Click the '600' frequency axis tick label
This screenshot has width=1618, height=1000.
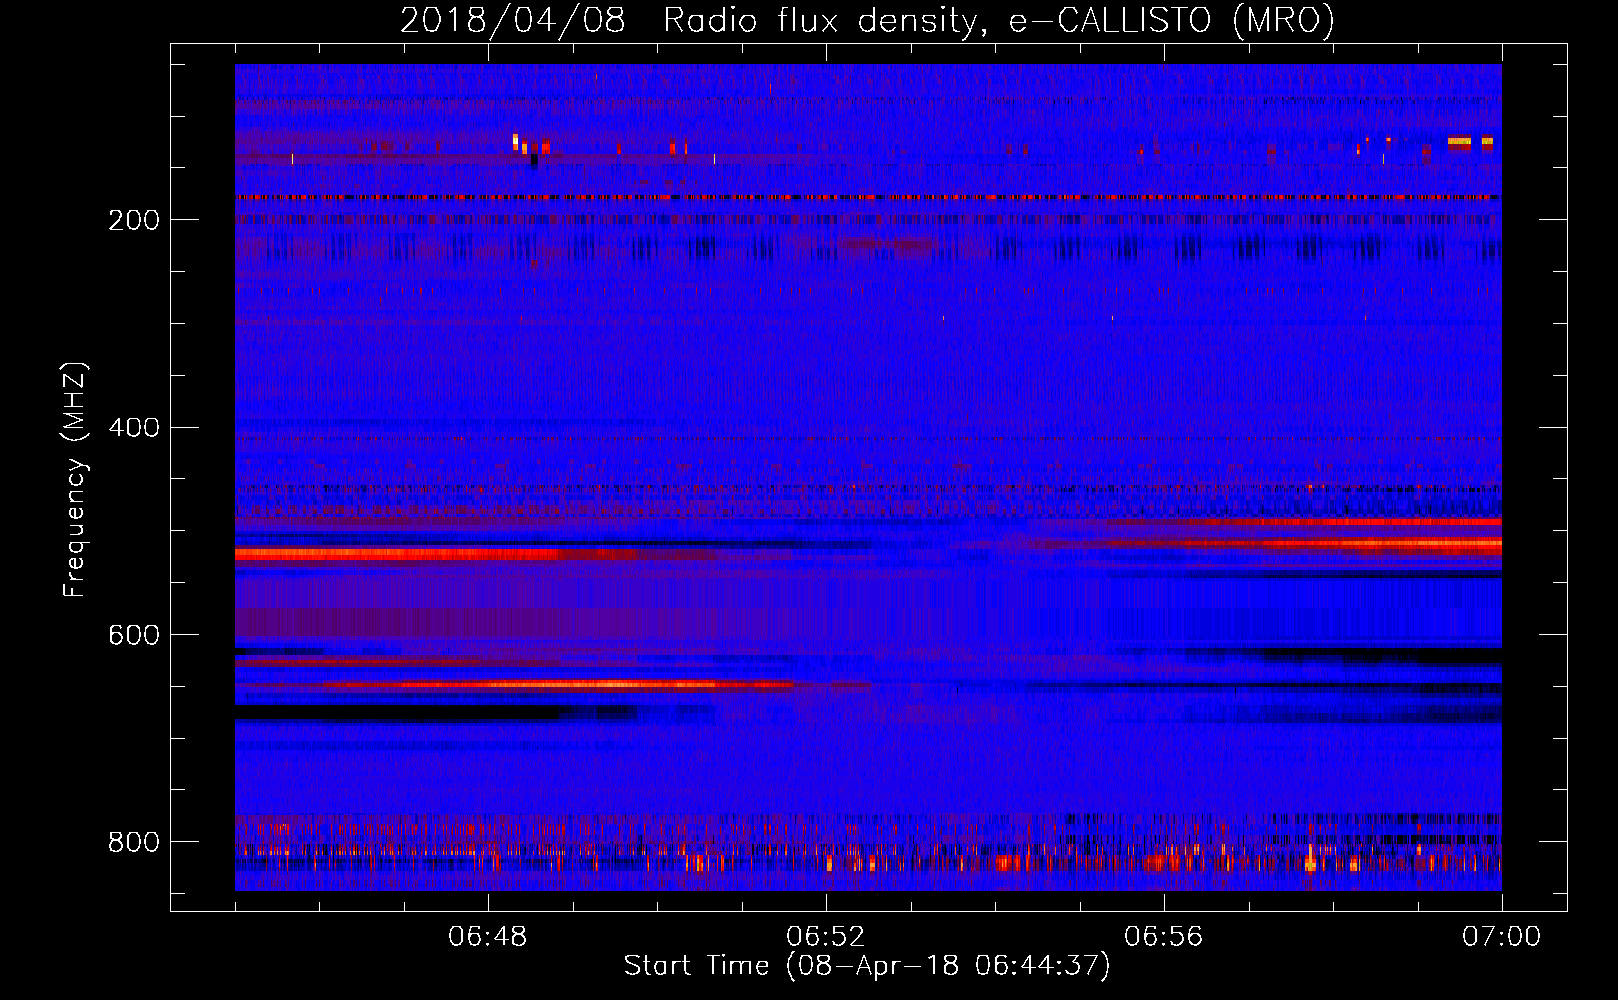pyautogui.click(x=134, y=636)
